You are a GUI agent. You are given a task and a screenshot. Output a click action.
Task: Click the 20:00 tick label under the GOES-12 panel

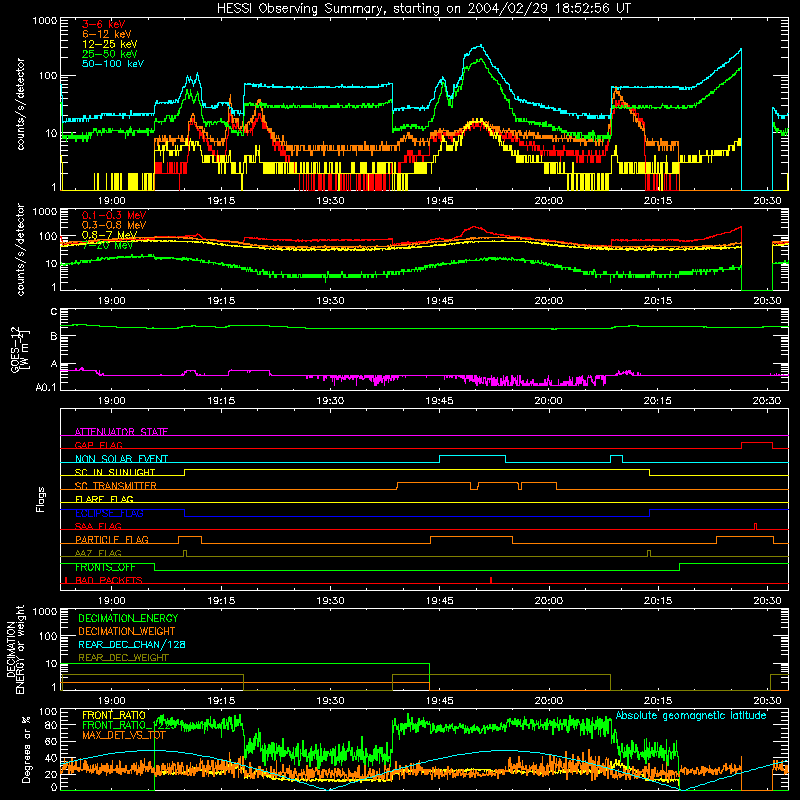(548, 401)
